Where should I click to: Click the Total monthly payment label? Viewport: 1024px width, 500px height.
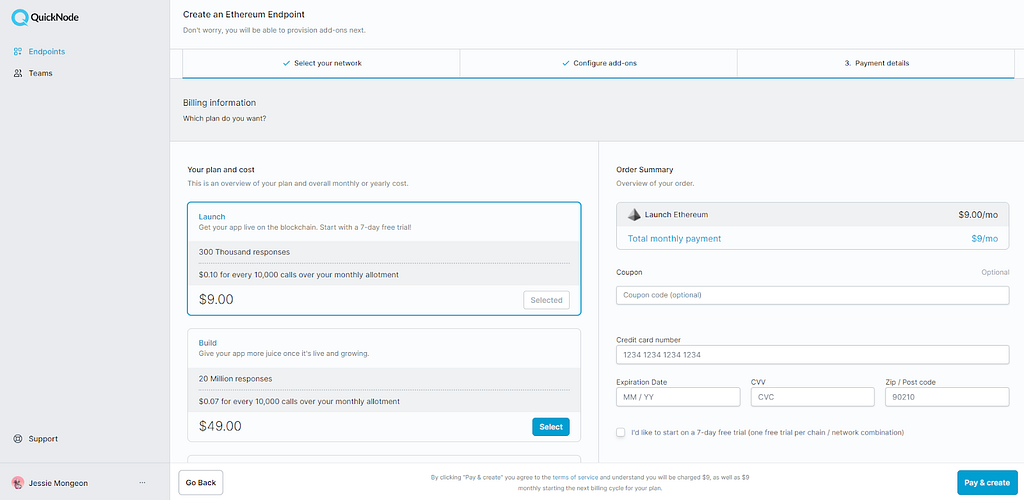pyautogui.click(x=675, y=239)
